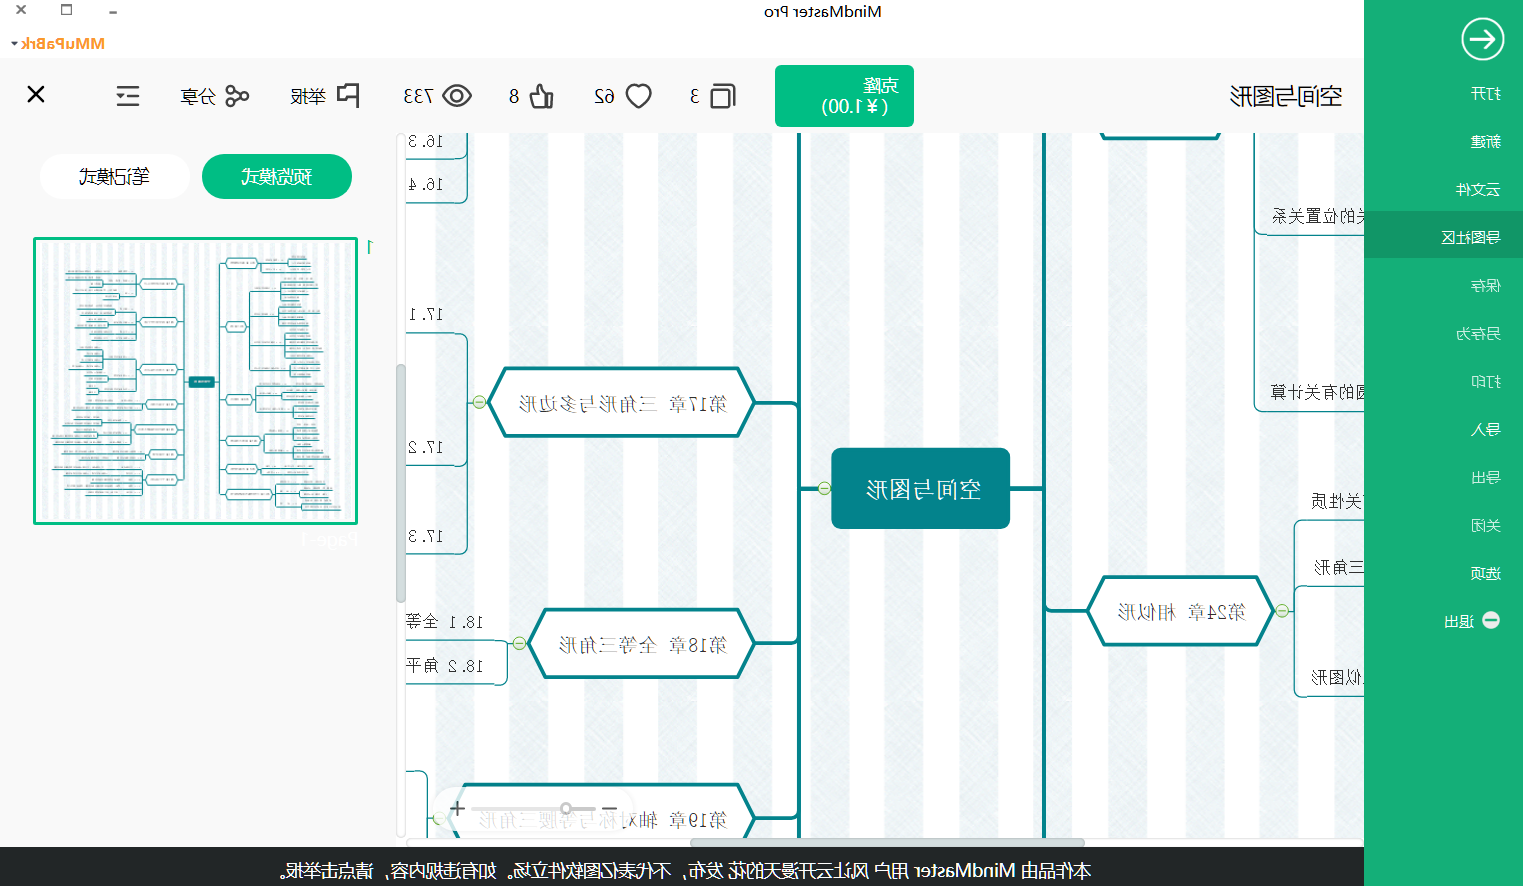The width and height of the screenshot is (1523, 886).
Task: Click the report flag (举报) icon
Action: [348, 95]
